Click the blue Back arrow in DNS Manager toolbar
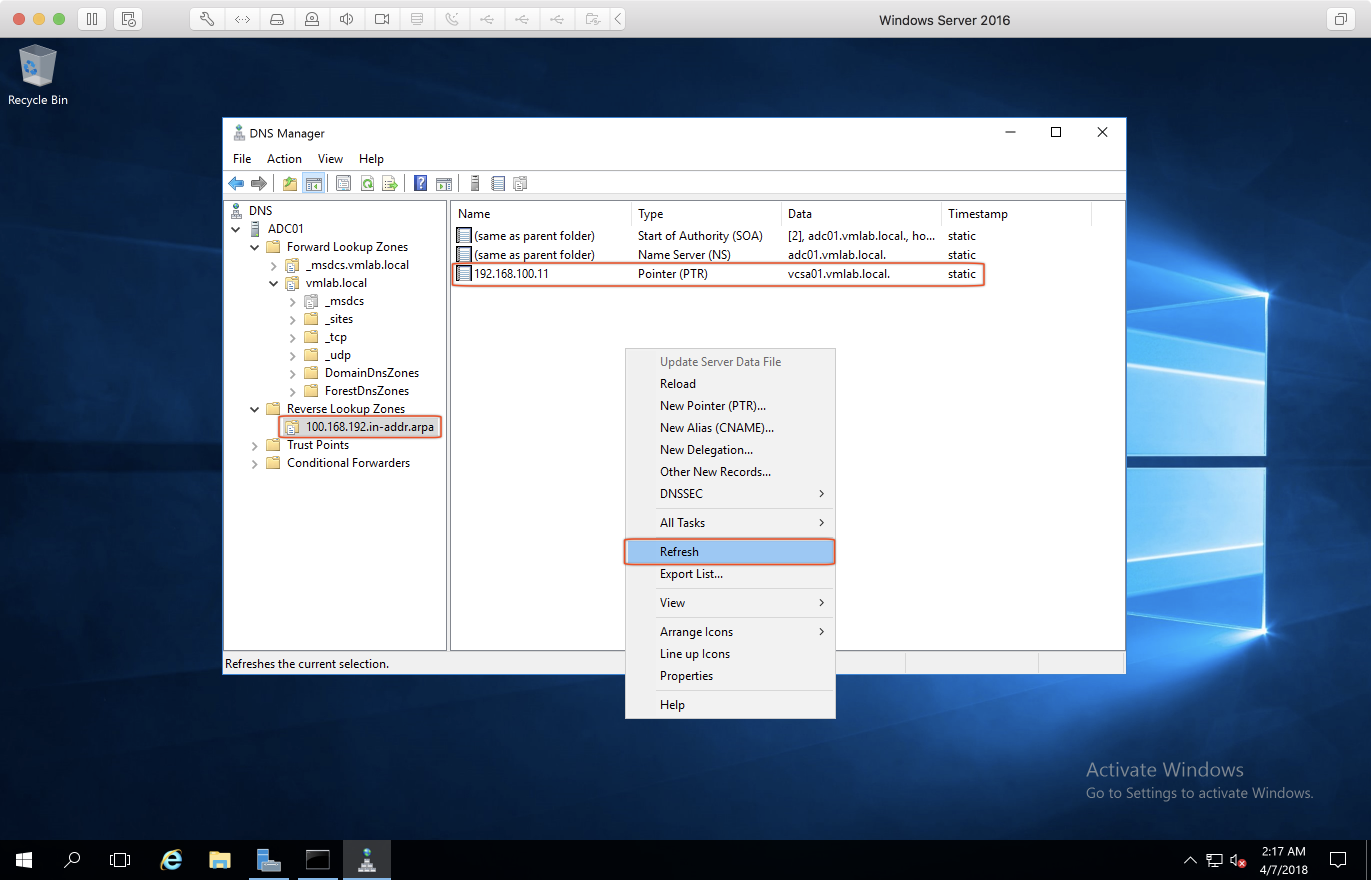 point(236,184)
